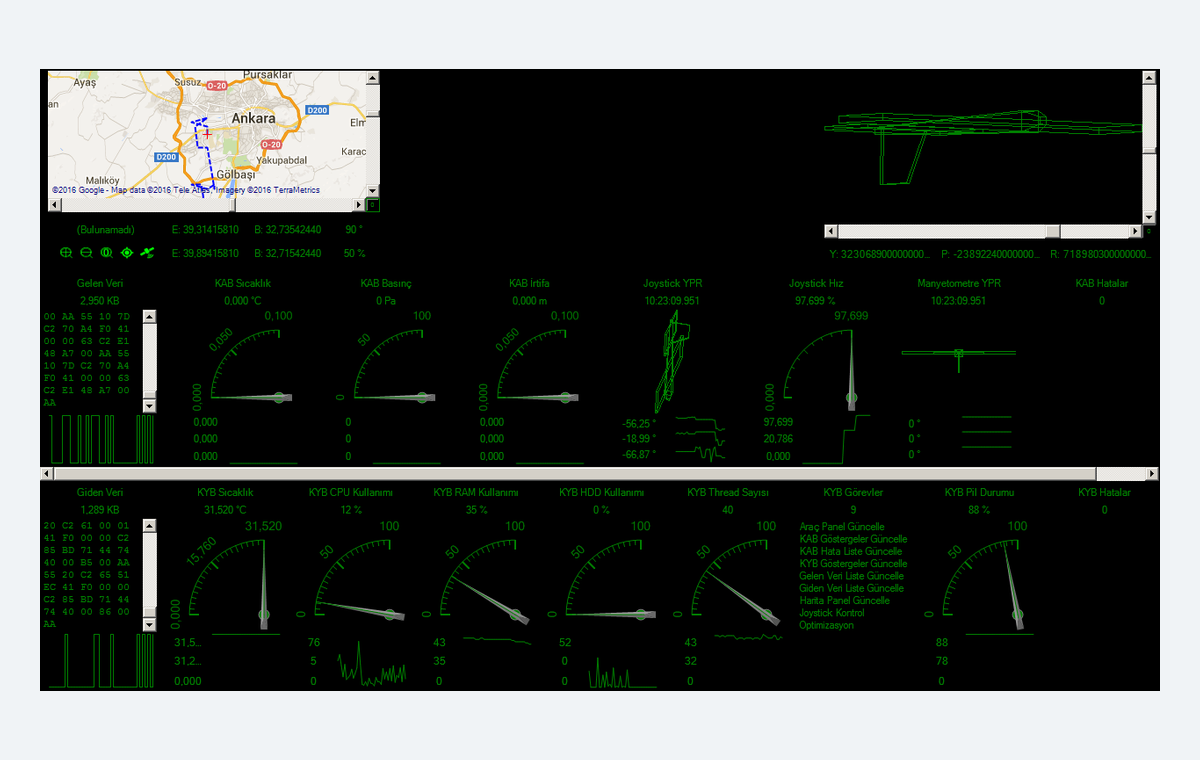Click the 'Joystick YPR' panel title
This screenshot has width=1200, height=760.
pyautogui.click(x=672, y=284)
